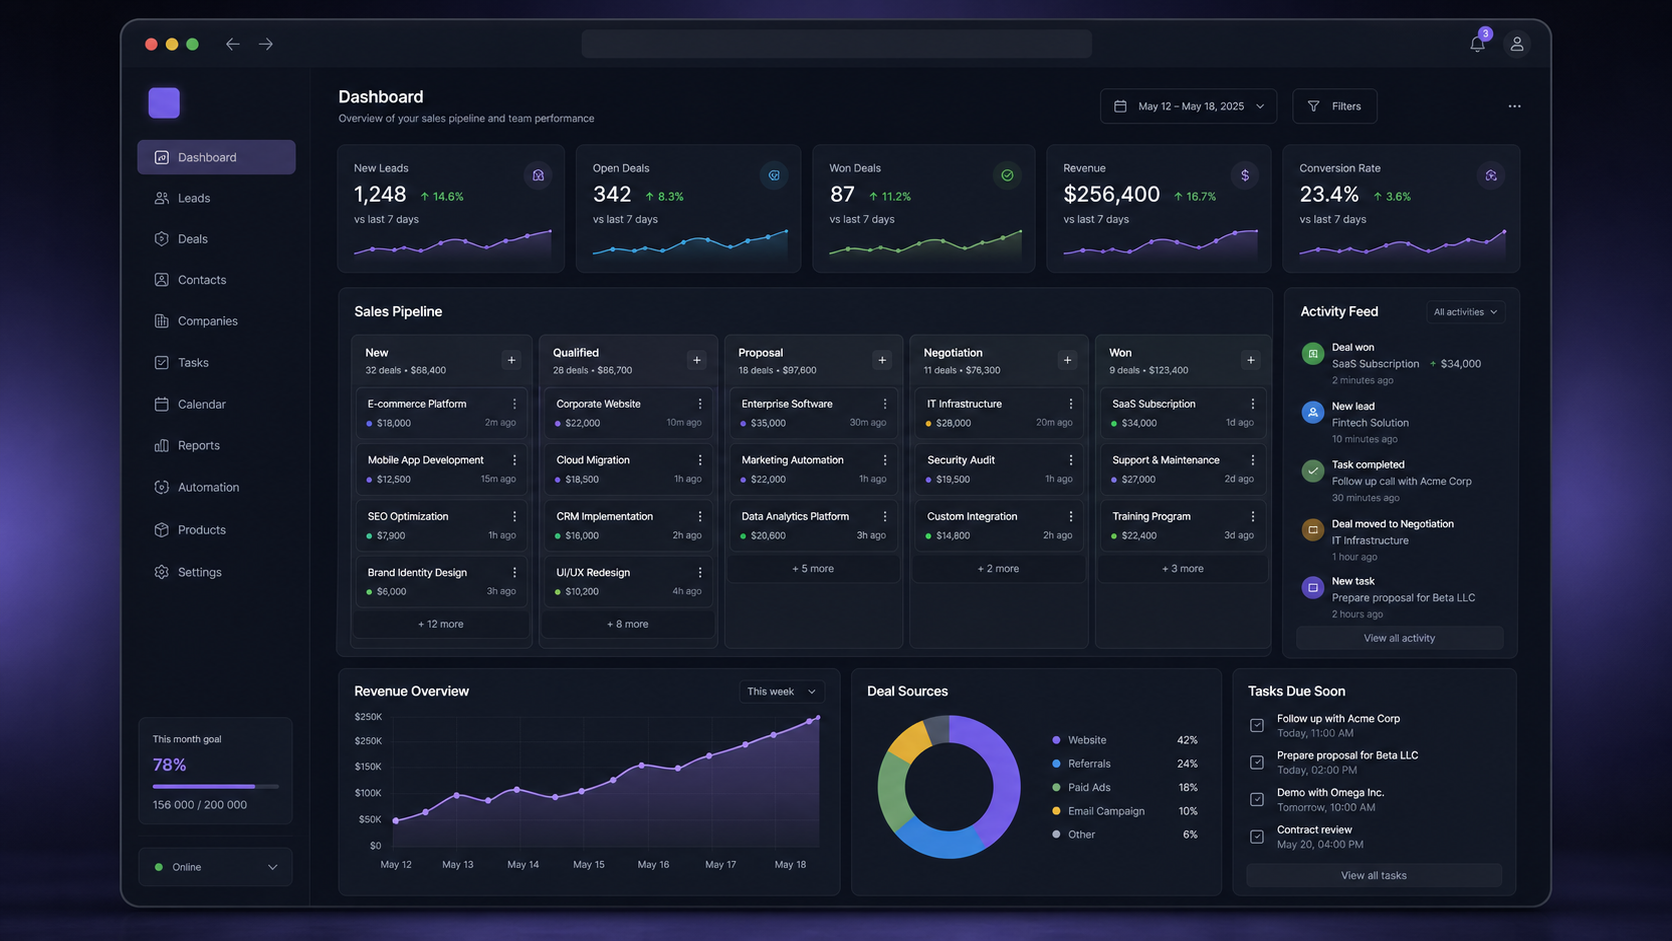Click the address bar field
1672x941 pixels.
[836, 44]
